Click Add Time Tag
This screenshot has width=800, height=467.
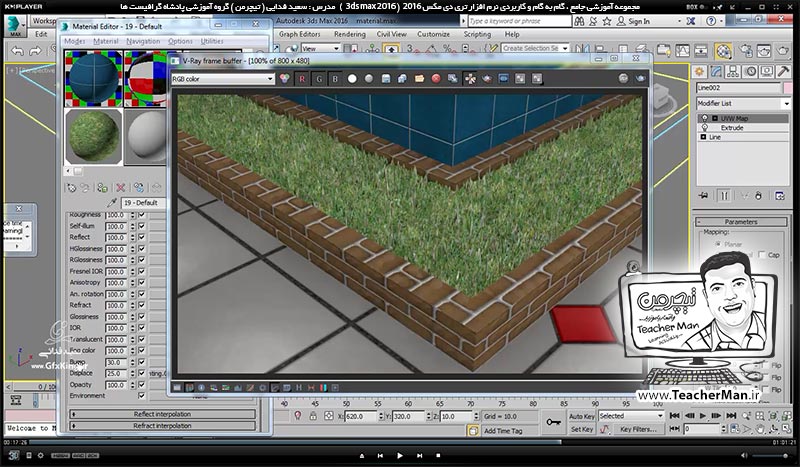click(503, 431)
